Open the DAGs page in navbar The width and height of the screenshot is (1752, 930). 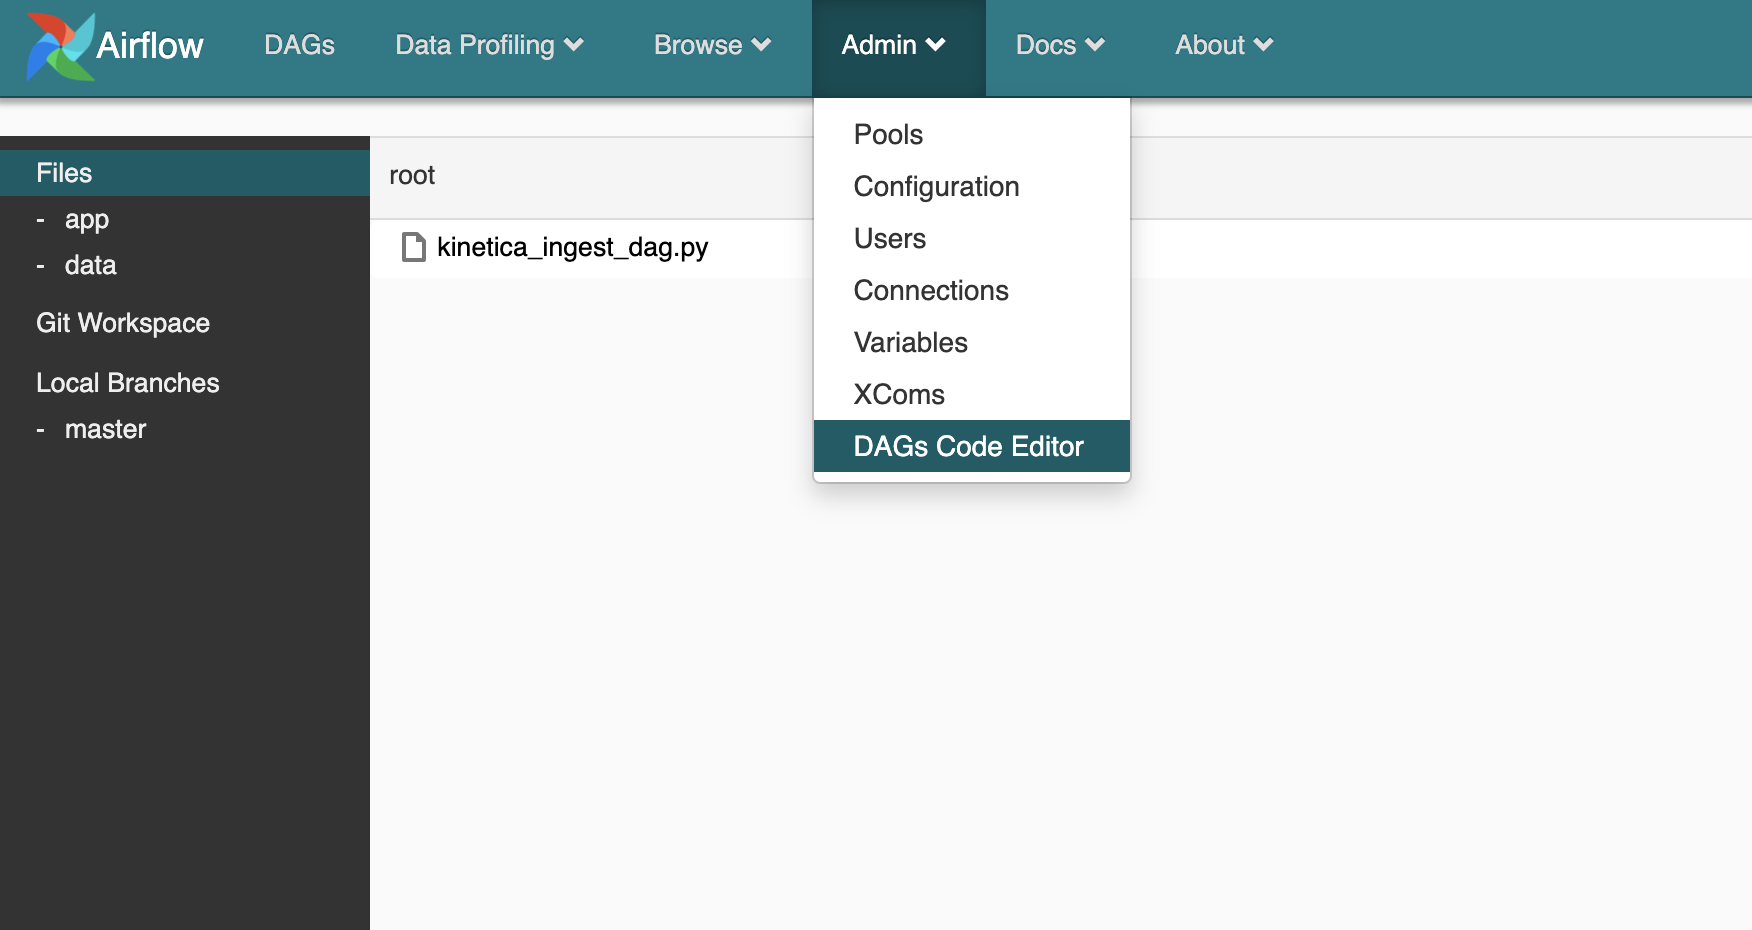point(299,45)
